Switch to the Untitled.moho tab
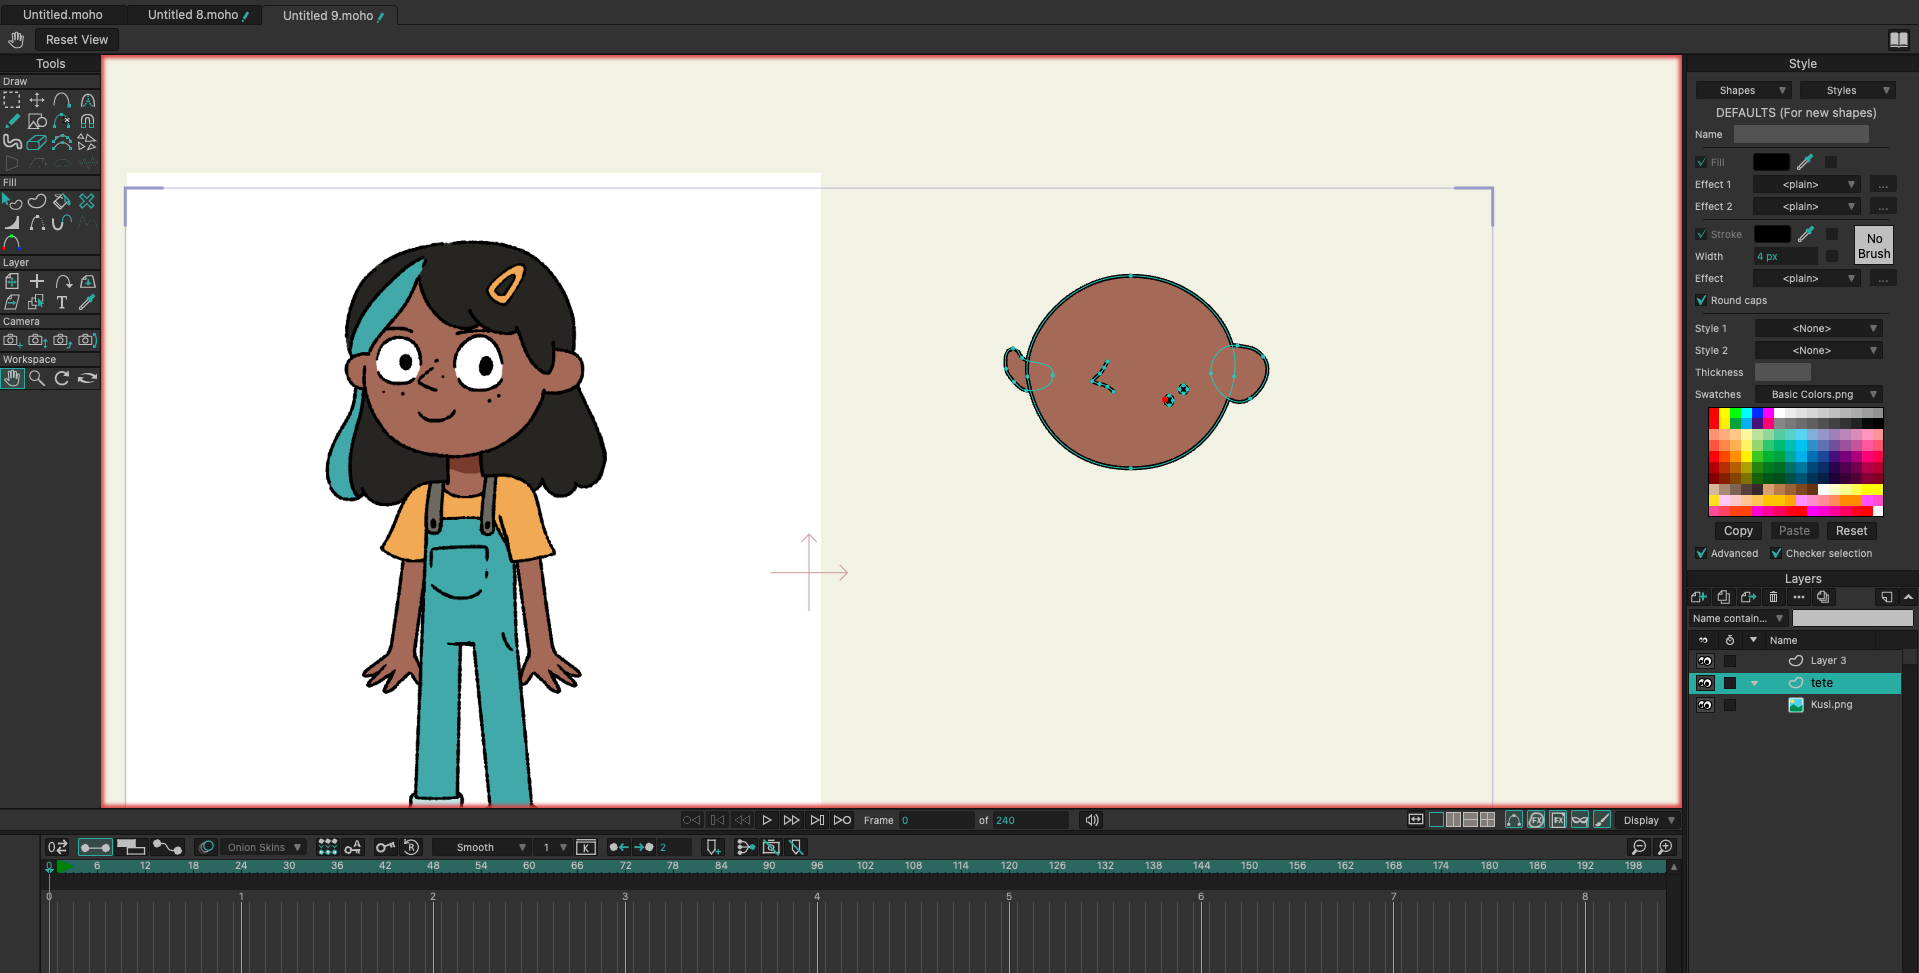 click(63, 15)
